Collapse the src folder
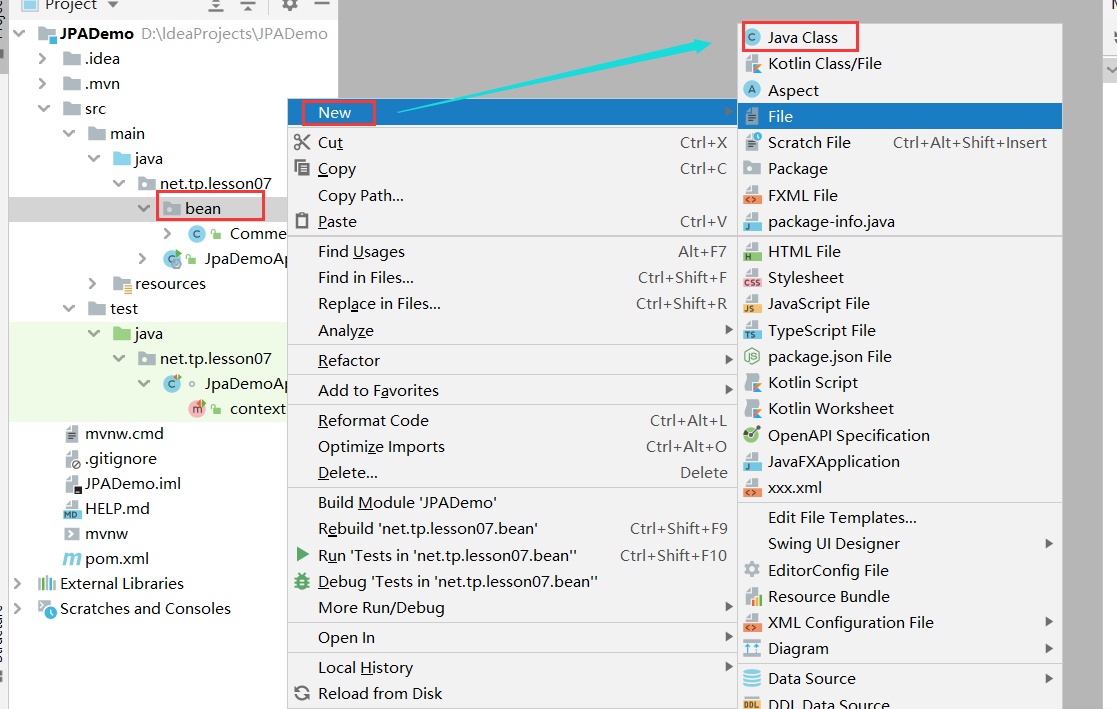Image resolution: width=1117 pixels, height=709 pixels. pyautogui.click(x=44, y=108)
